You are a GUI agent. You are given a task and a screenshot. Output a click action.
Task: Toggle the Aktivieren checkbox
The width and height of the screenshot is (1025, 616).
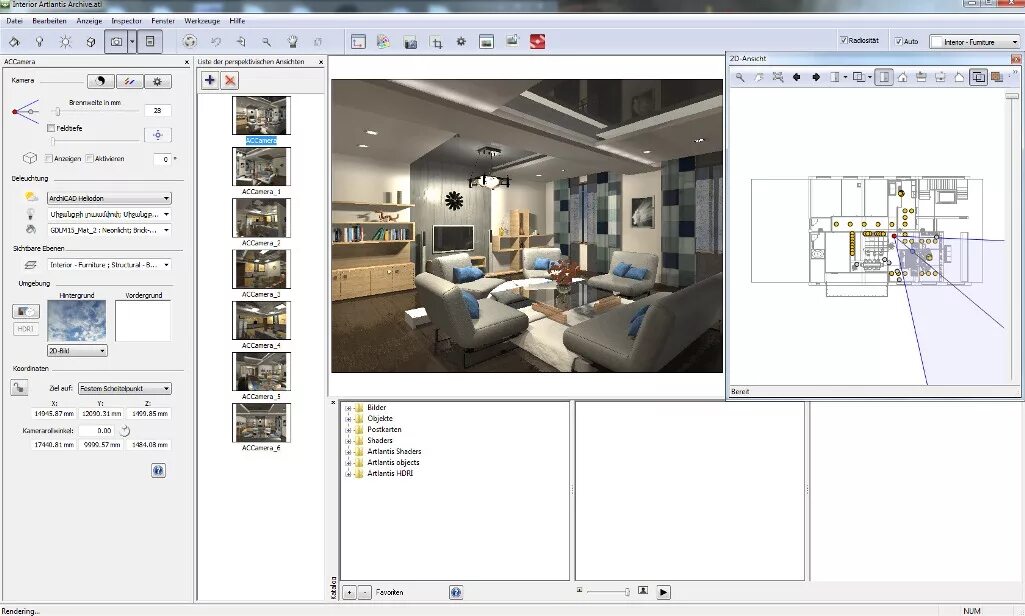[x=90, y=158]
